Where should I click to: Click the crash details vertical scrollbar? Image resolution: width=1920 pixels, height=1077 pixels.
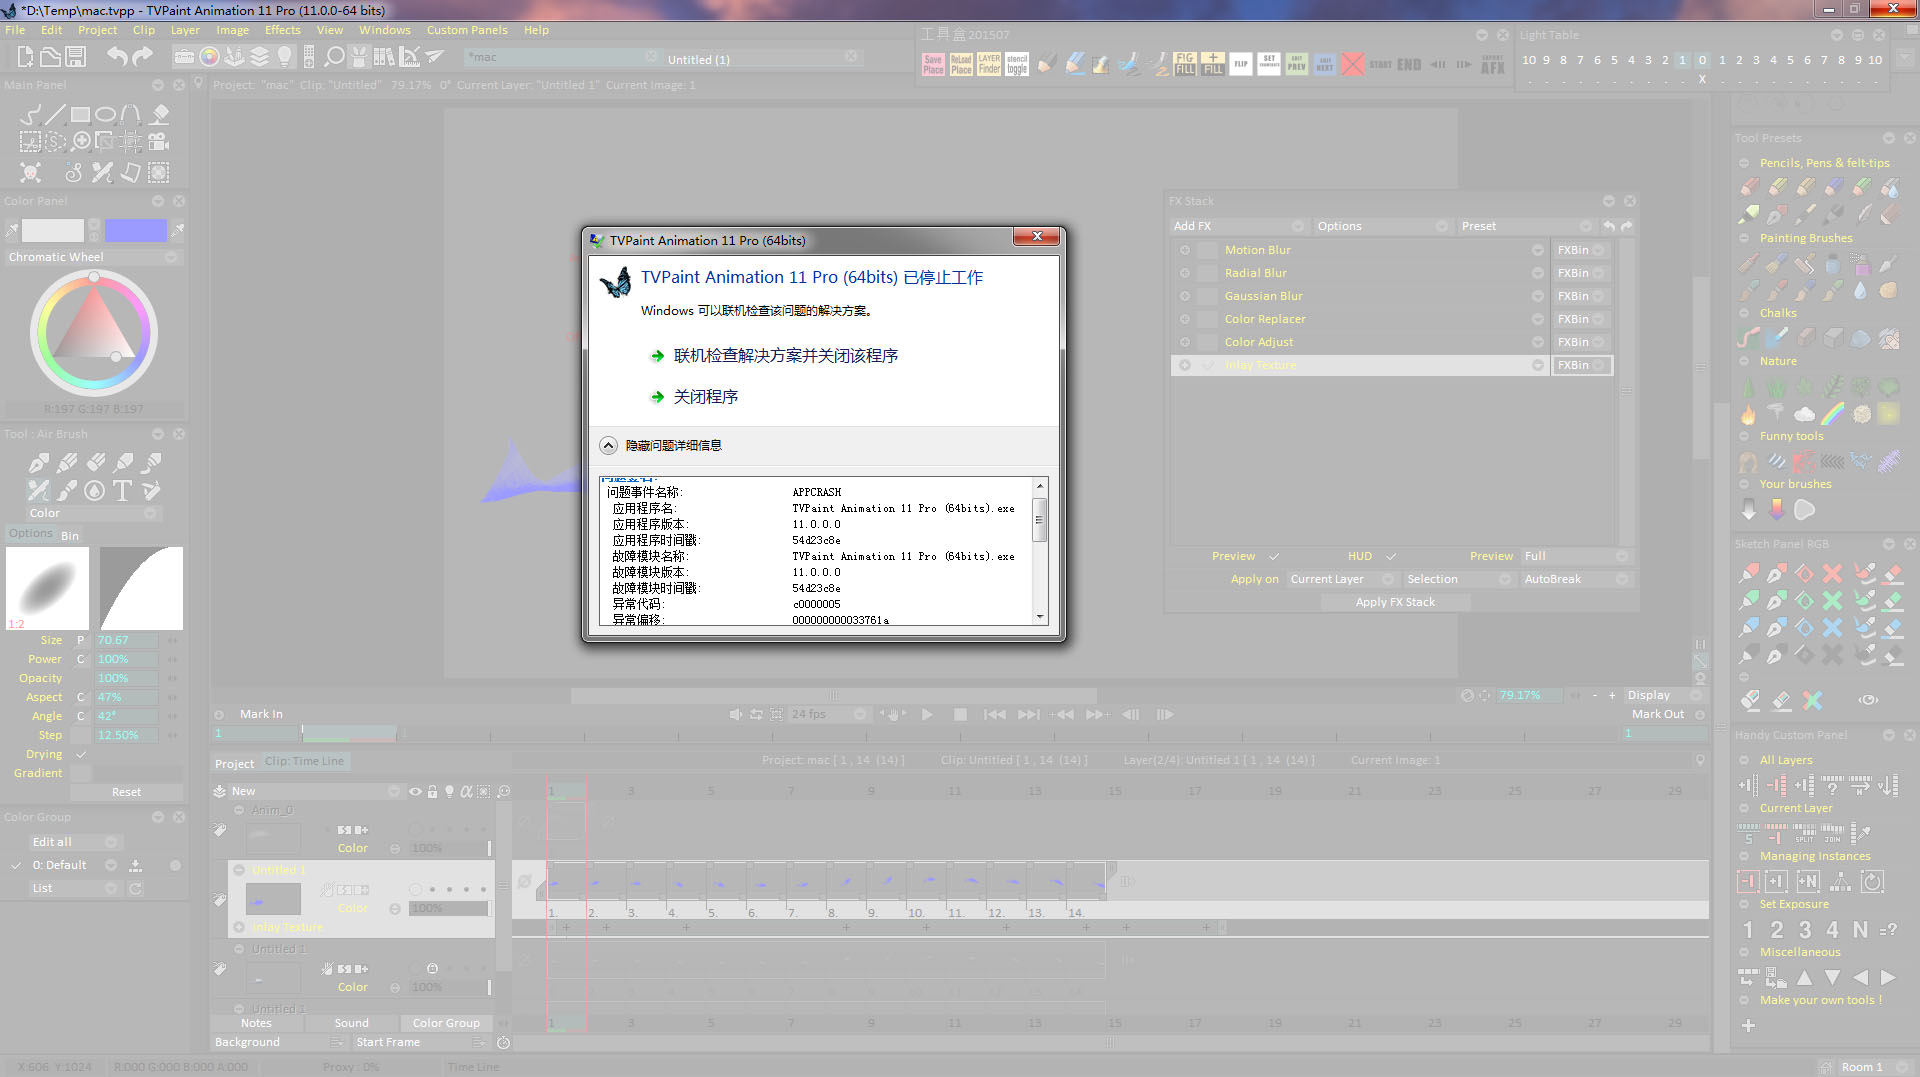[1040, 549]
